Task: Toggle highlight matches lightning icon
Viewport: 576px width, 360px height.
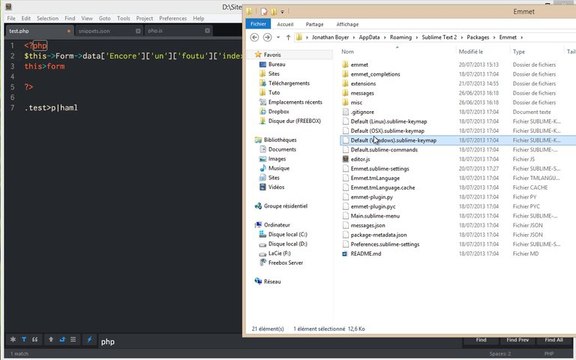Action: click(90, 339)
